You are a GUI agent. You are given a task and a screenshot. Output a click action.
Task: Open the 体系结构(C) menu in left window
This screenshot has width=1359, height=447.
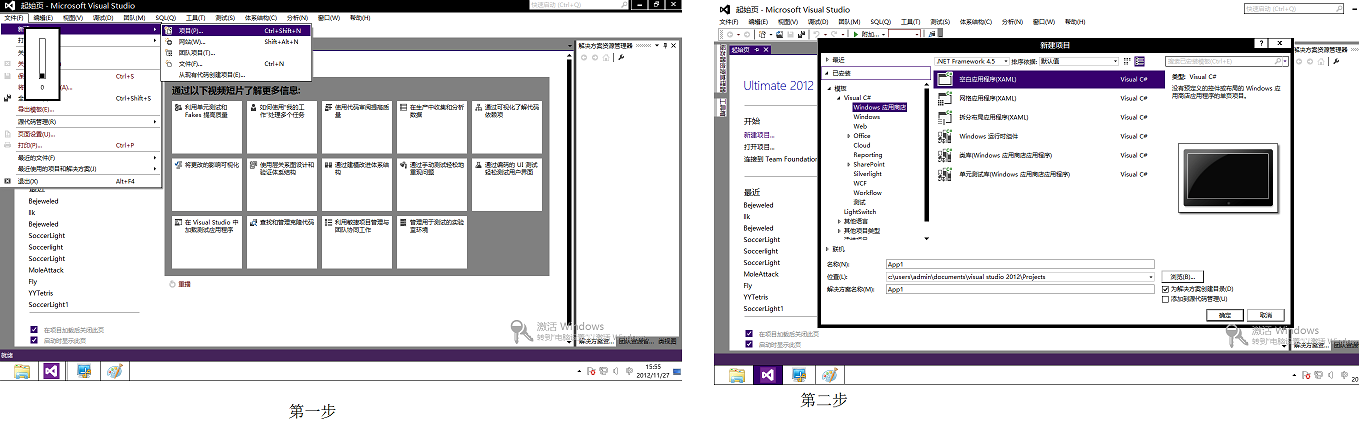pyautogui.click(x=260, y=18)
